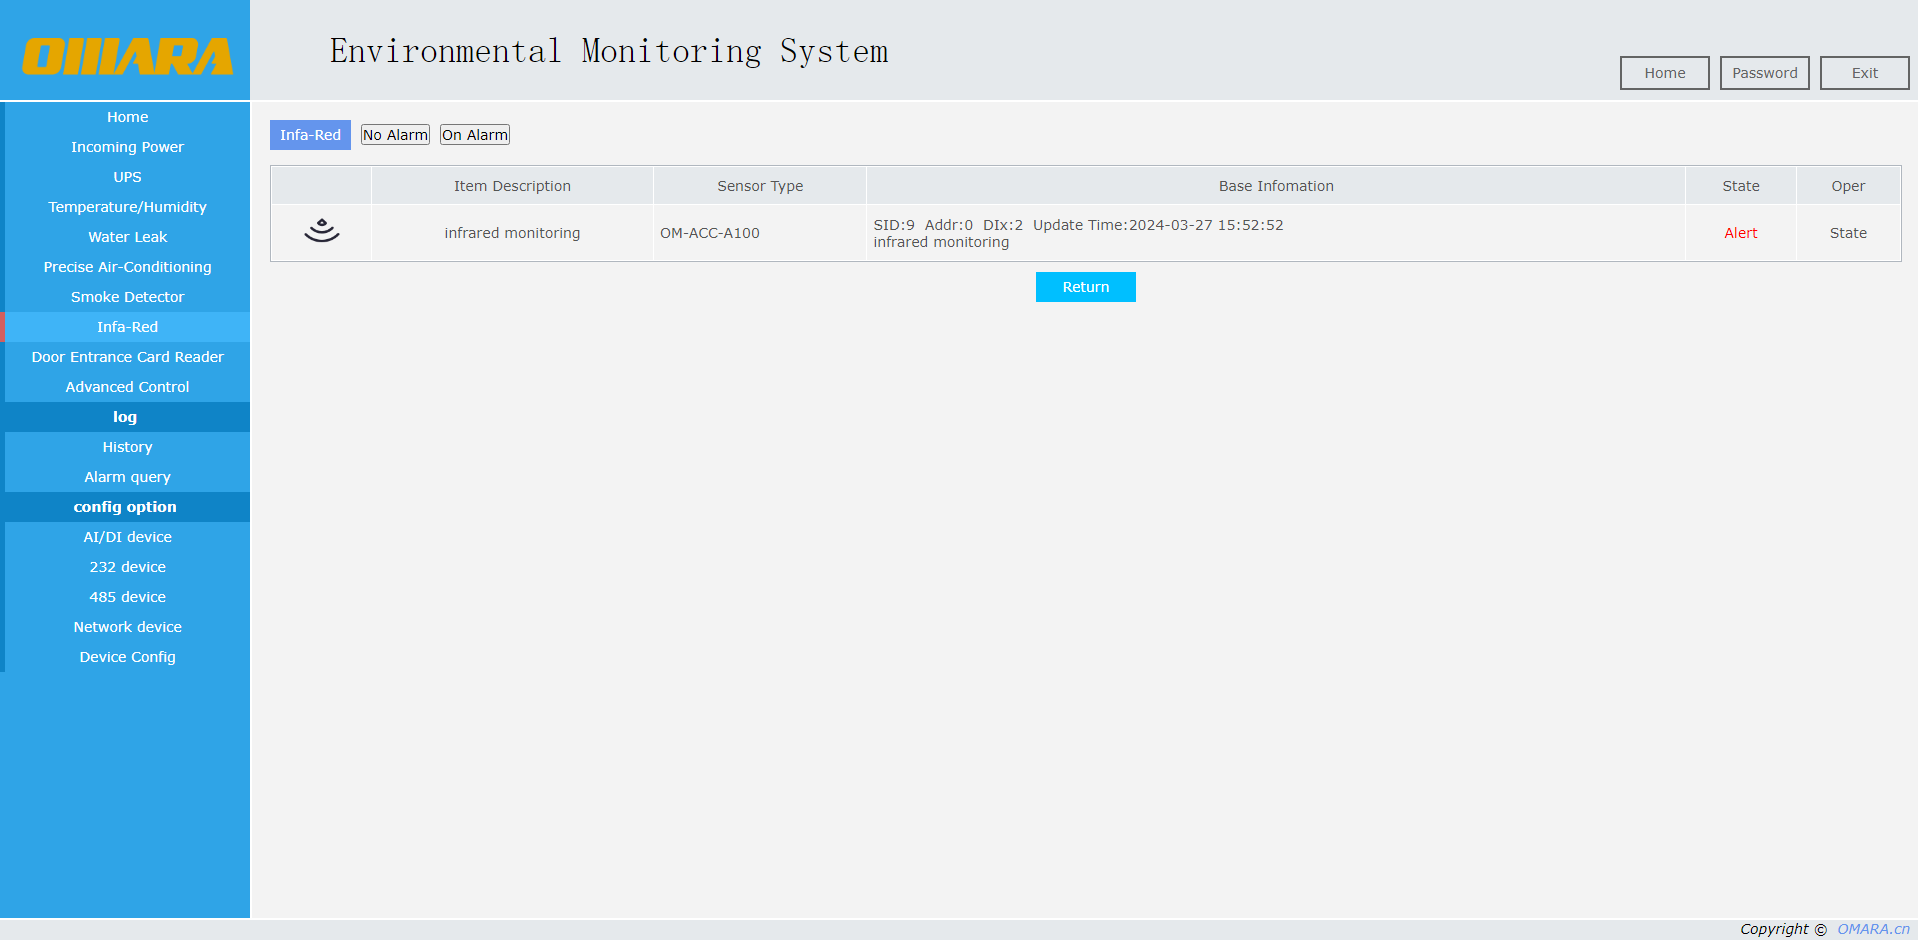
Task: Select Water Leak in sidebar
Action: tap(127, 237)
